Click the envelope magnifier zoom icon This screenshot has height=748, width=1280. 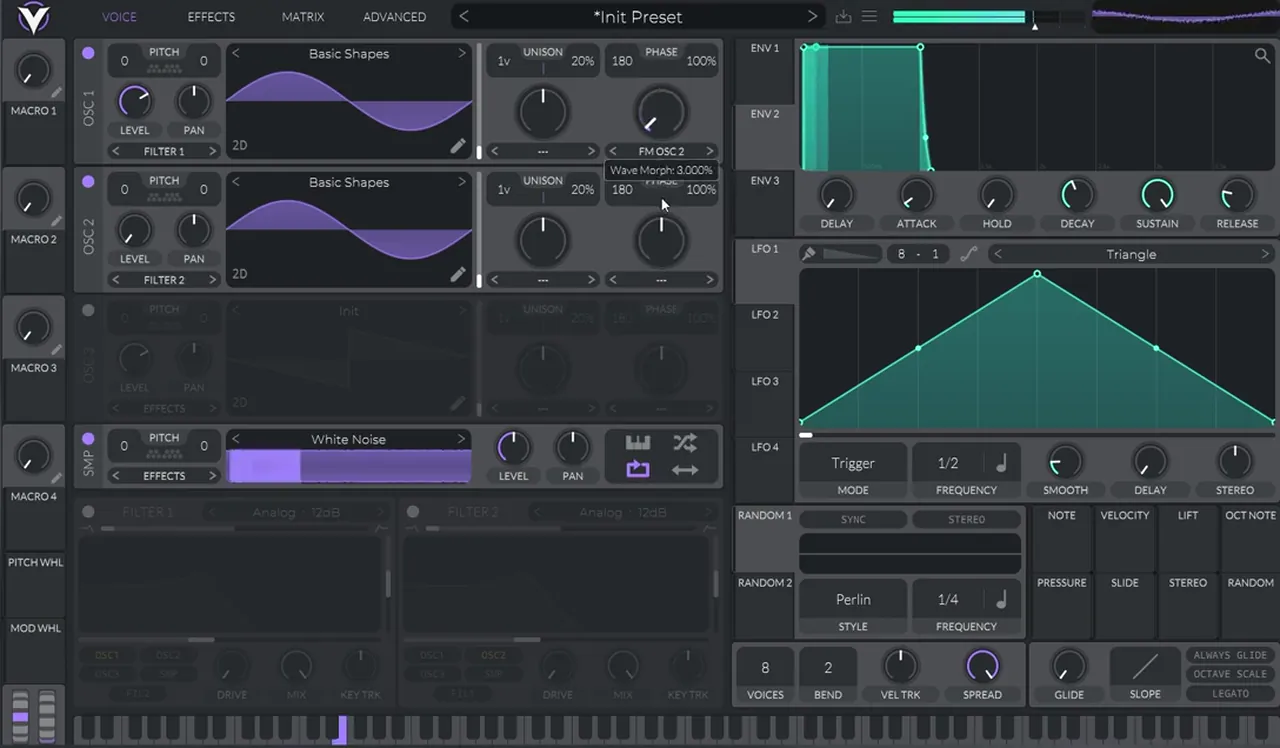tap(1263, 56)
